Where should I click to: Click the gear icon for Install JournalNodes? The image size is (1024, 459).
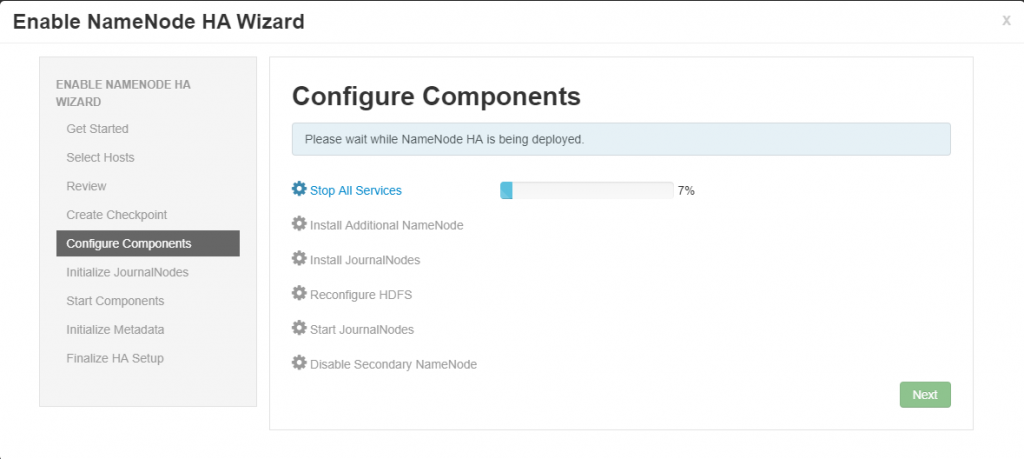click(299, 258)
